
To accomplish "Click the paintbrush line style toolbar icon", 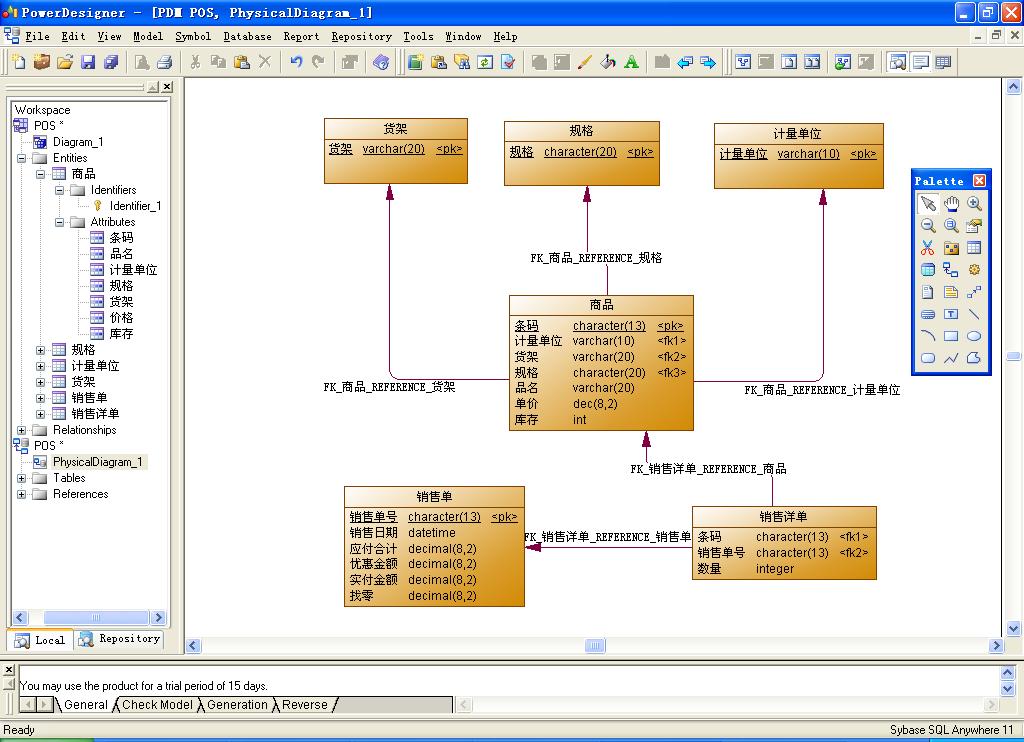I will point(584,62).
